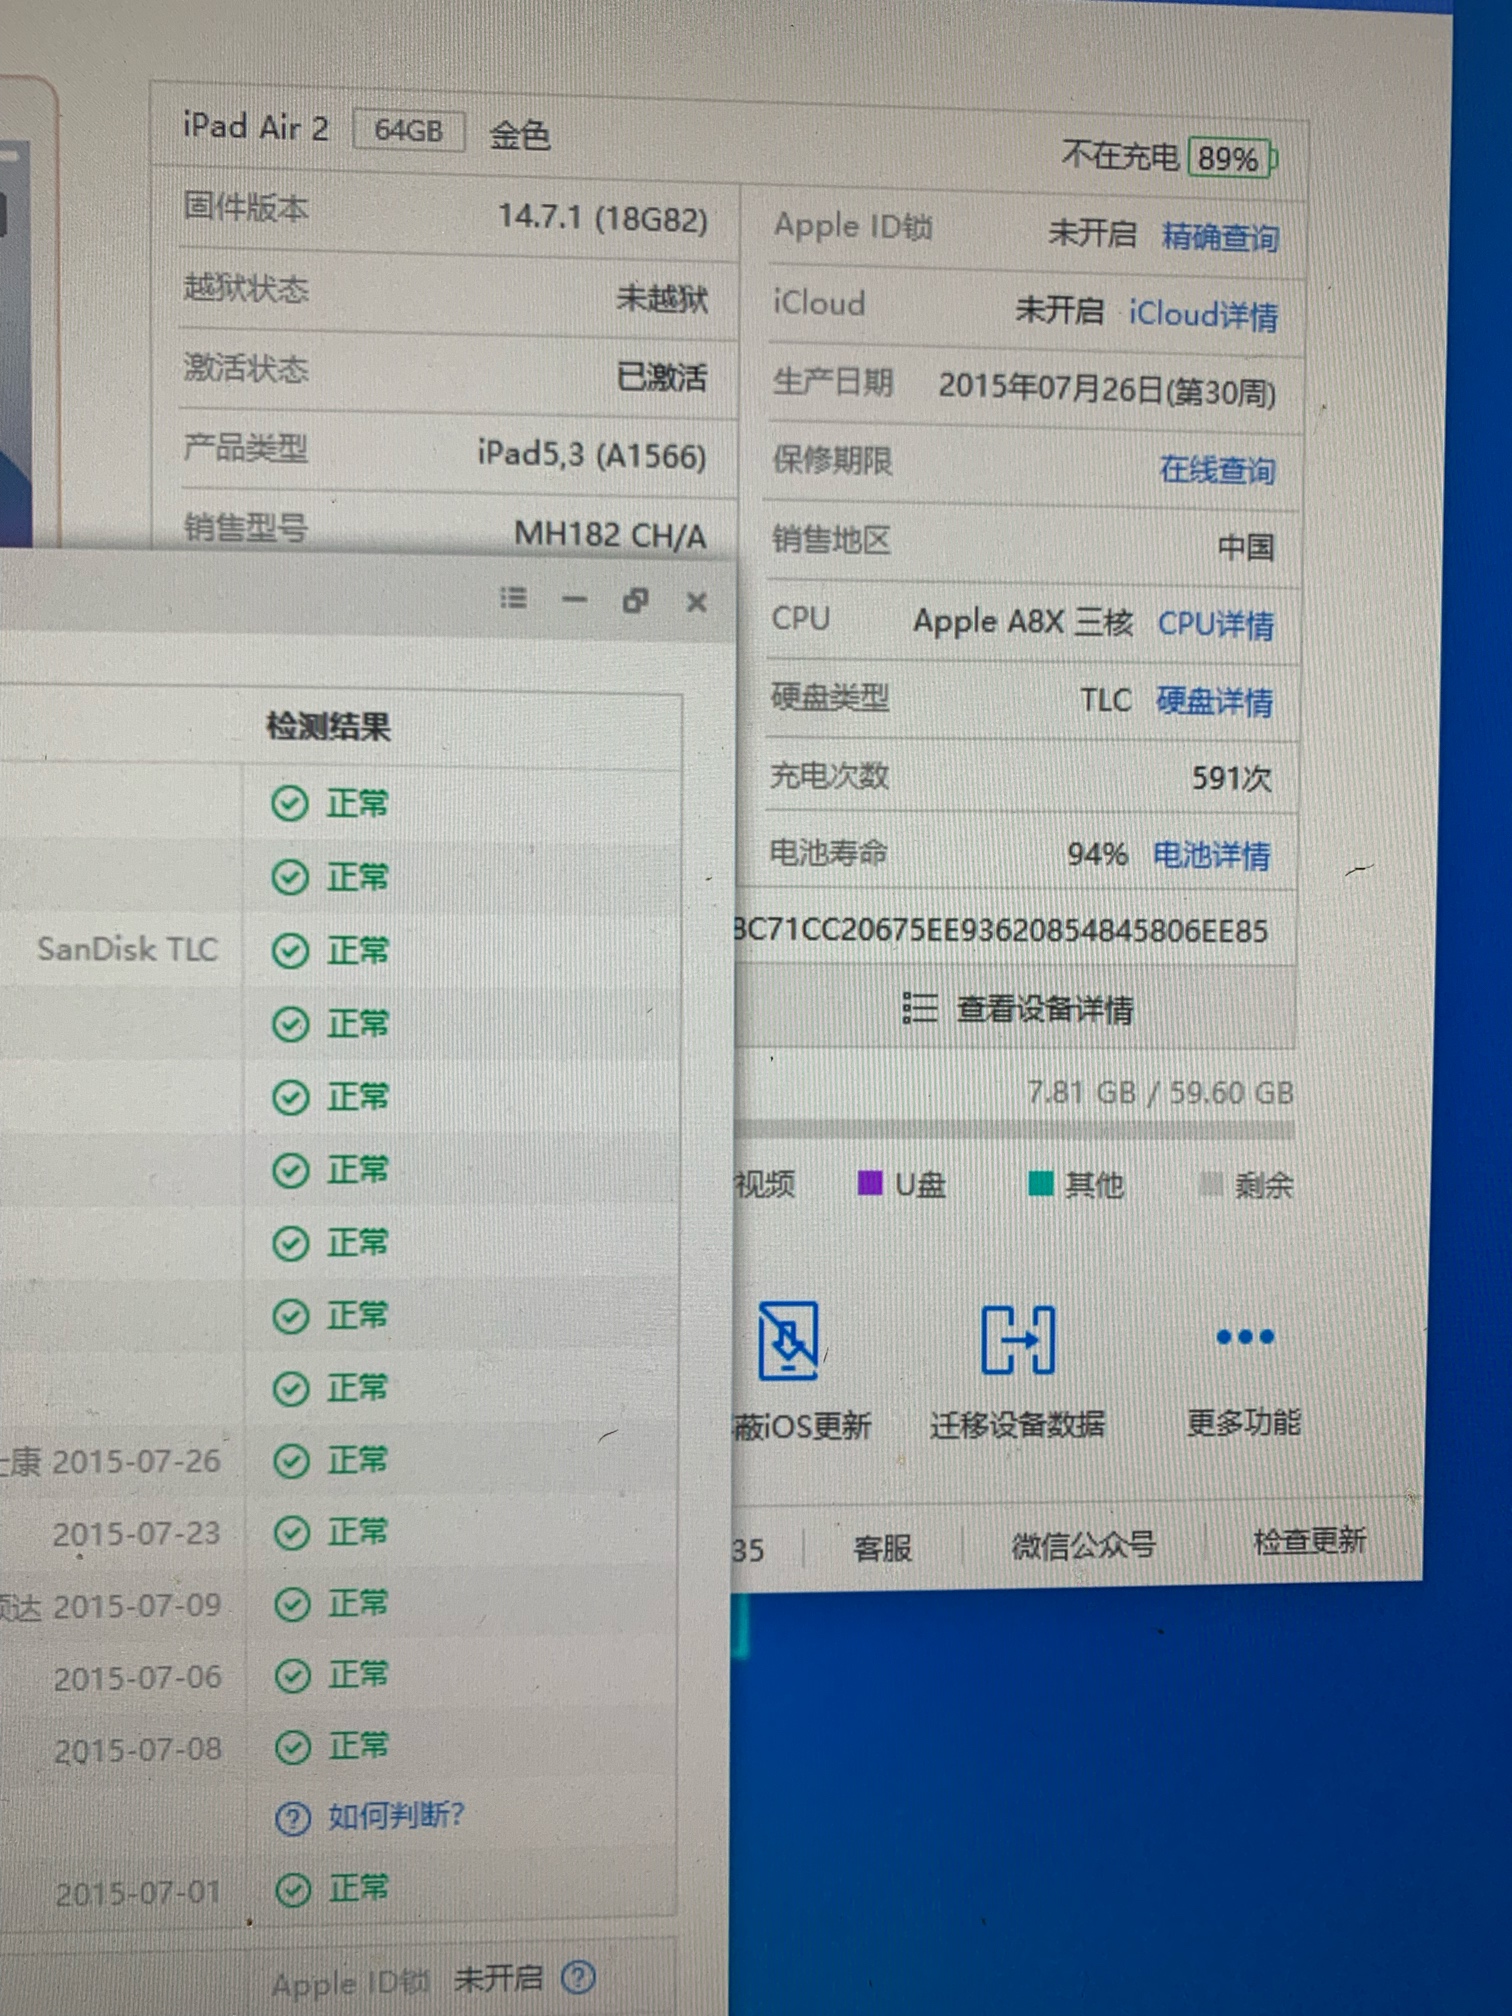Screen dimensions: 1512x2016
Task: Click production date 2015年07月26日(第30周)
Action: coord(1107,389)
